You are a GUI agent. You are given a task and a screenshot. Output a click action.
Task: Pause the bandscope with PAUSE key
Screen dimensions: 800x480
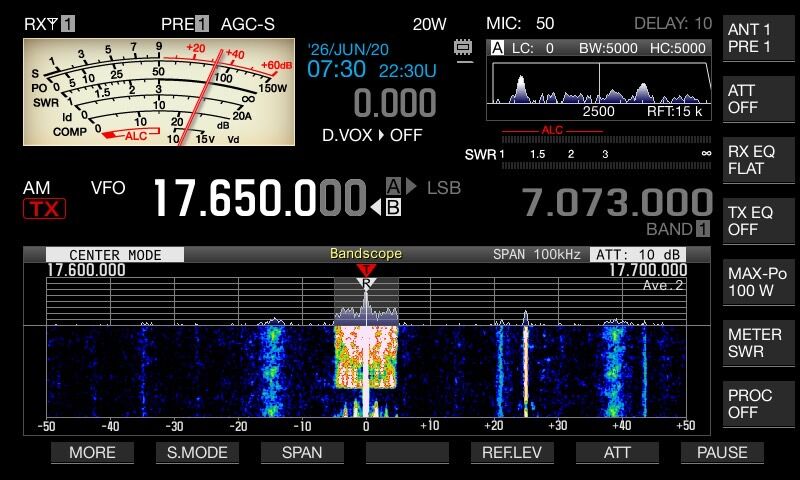[x=722, y=452]
